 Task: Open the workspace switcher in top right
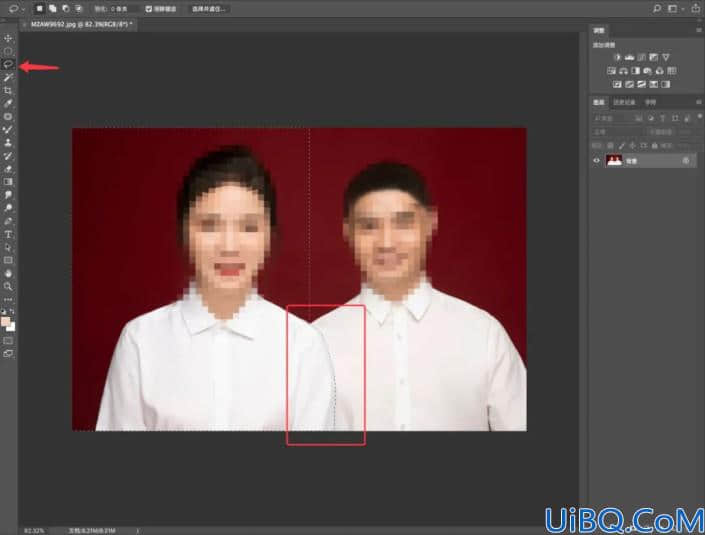tap(673, 9)
